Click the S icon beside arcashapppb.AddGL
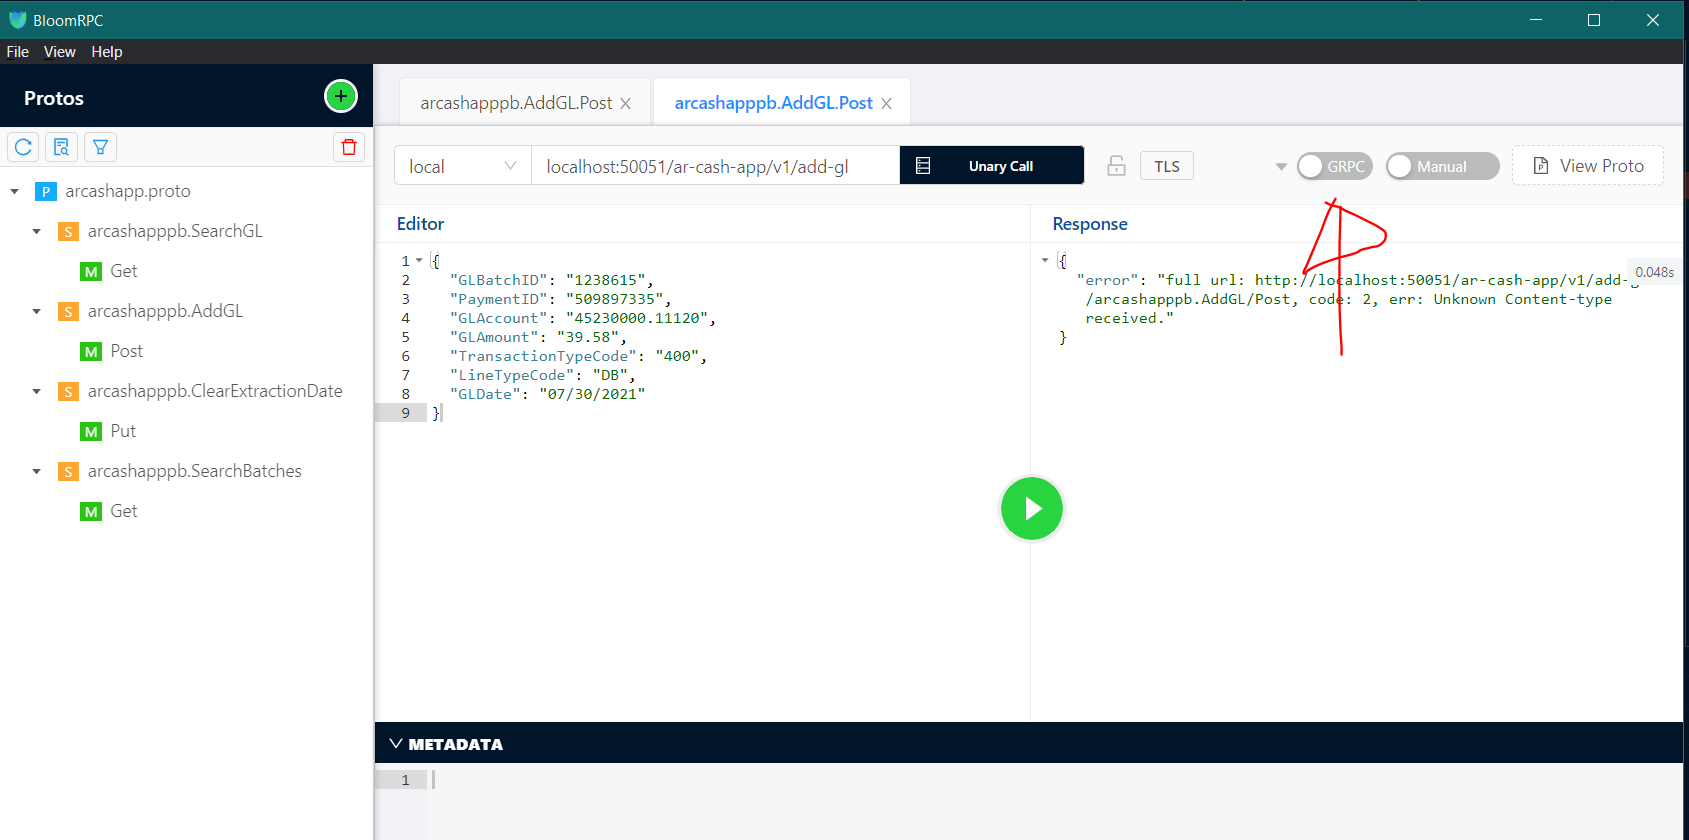Screen dimensions: 1689x840 [68, 311]
